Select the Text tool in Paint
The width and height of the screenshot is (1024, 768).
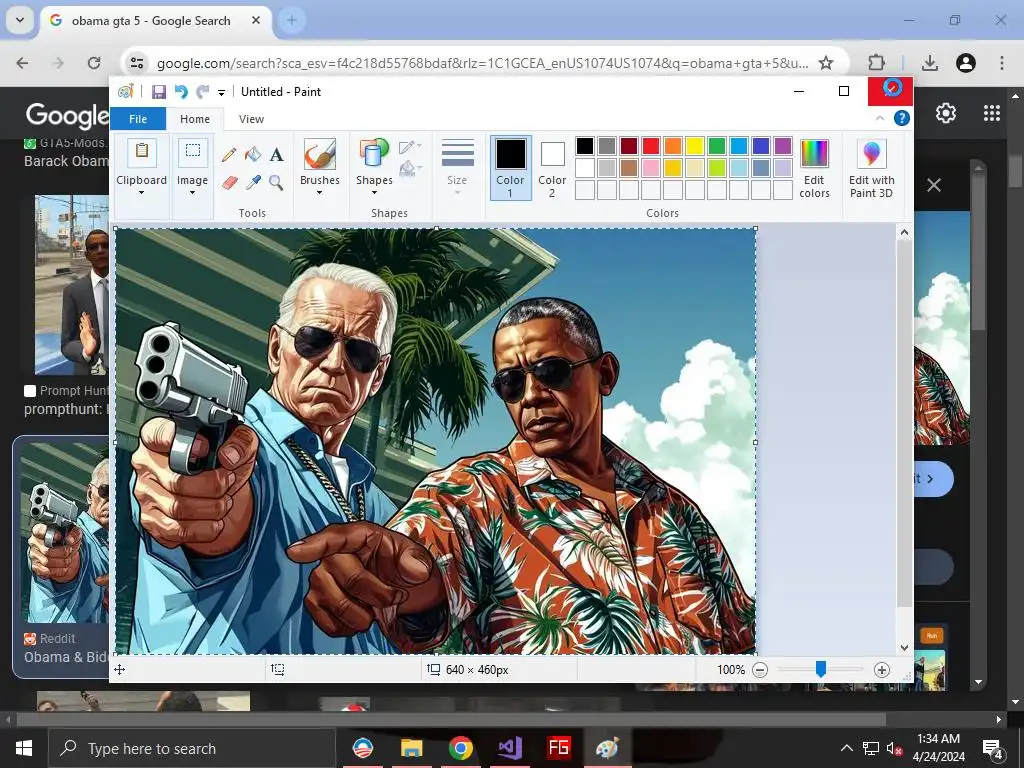tap(276, 155)
